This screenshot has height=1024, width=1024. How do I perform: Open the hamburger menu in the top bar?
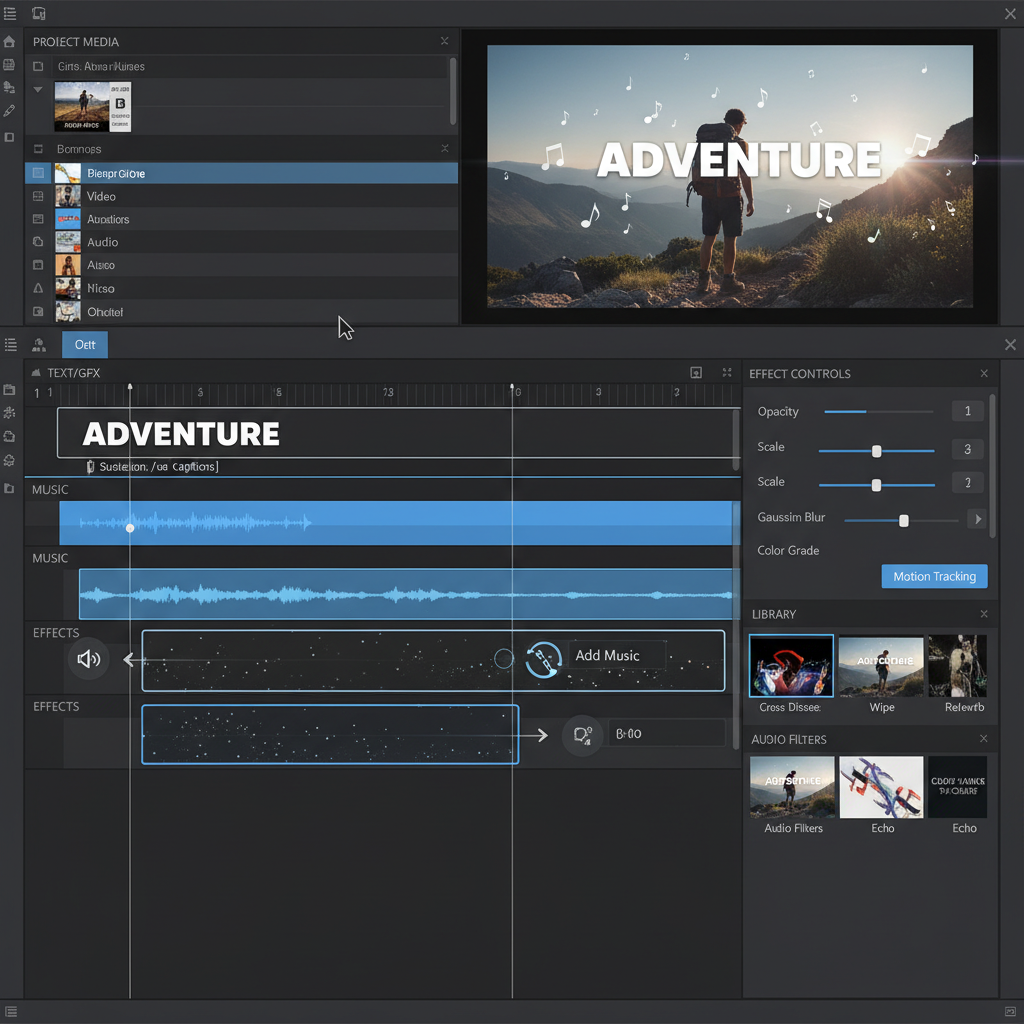pos(10,13)
